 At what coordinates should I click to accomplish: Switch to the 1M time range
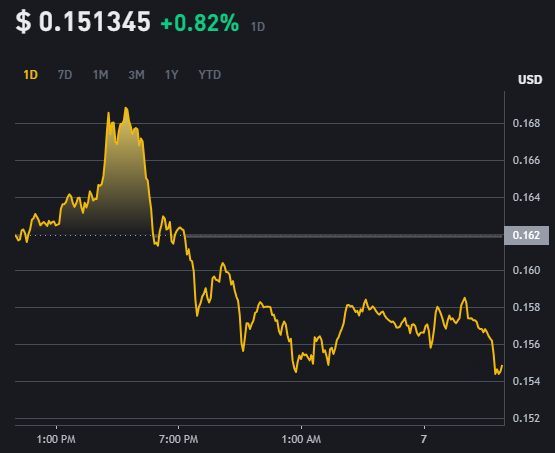pyautogui.click(x=101, y=75)
